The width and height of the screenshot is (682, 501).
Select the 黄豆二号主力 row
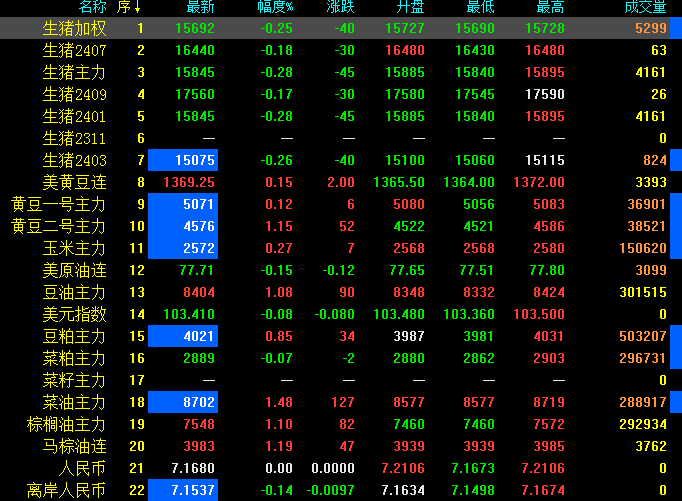[x=341, y=226]
